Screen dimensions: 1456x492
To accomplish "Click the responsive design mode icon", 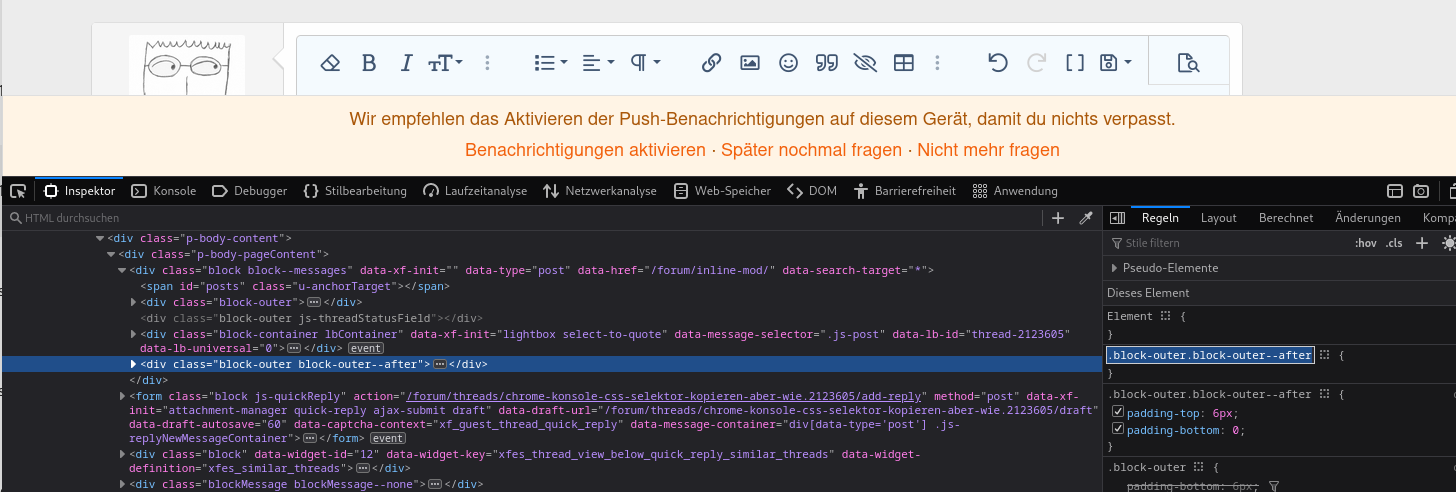I will click(1395, 191).
